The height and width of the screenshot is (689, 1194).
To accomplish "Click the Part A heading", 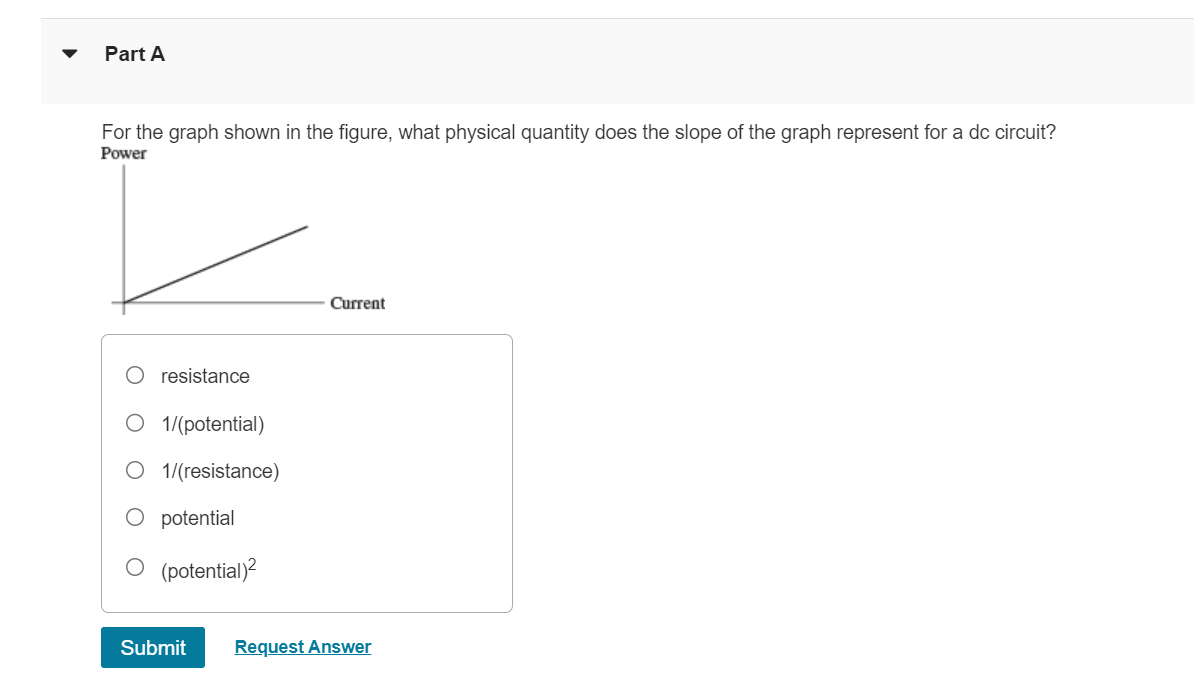I will [x=134, y=54].
